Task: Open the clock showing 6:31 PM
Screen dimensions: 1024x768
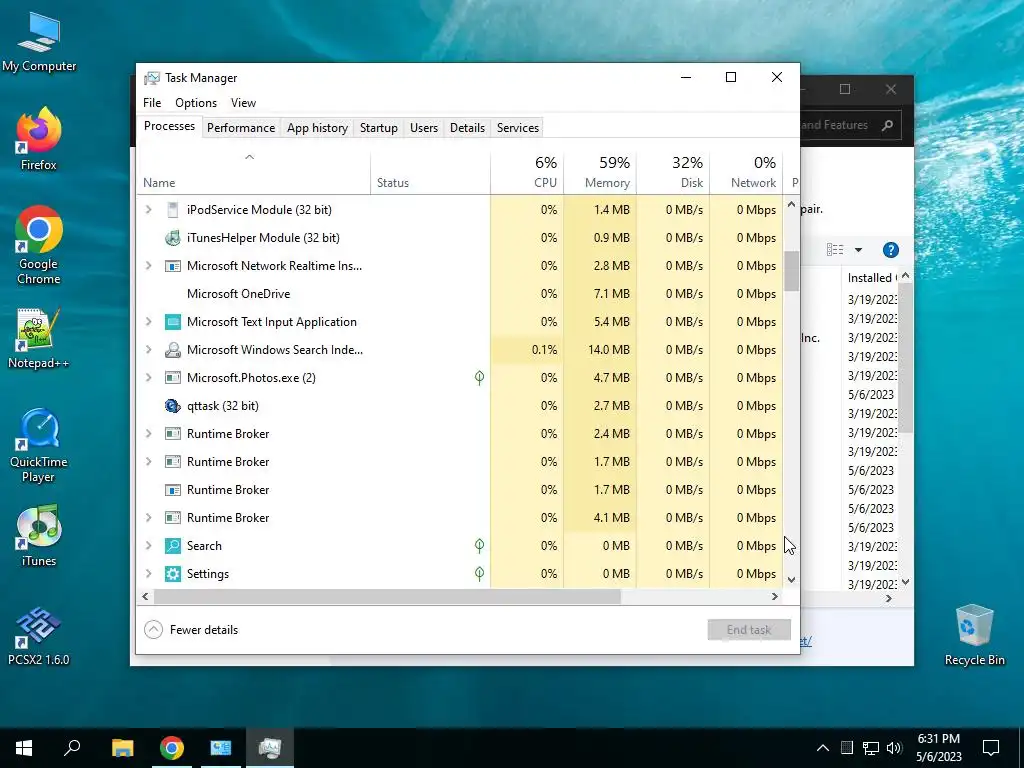Action: point(938,748)
